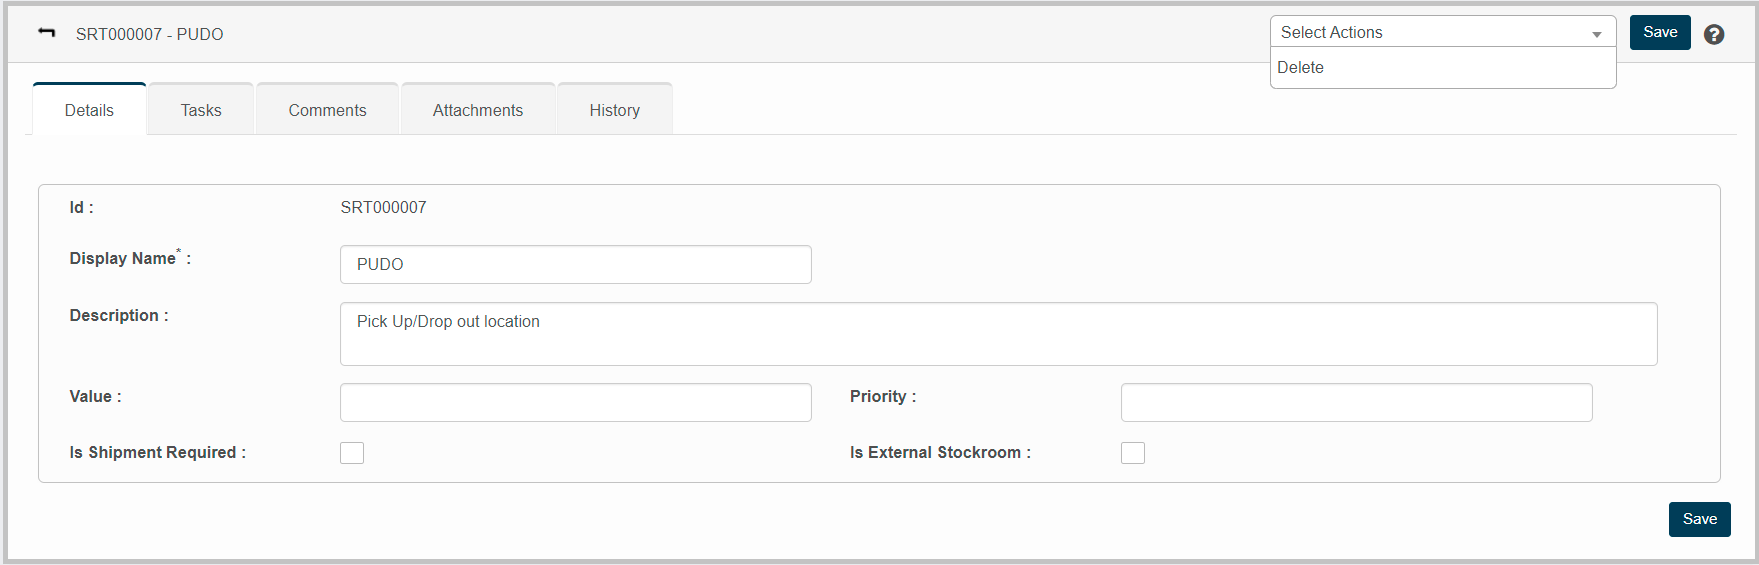Tick the Is External Stockroom checkbox
The image size is (1759, 565).
[1133, 453]
